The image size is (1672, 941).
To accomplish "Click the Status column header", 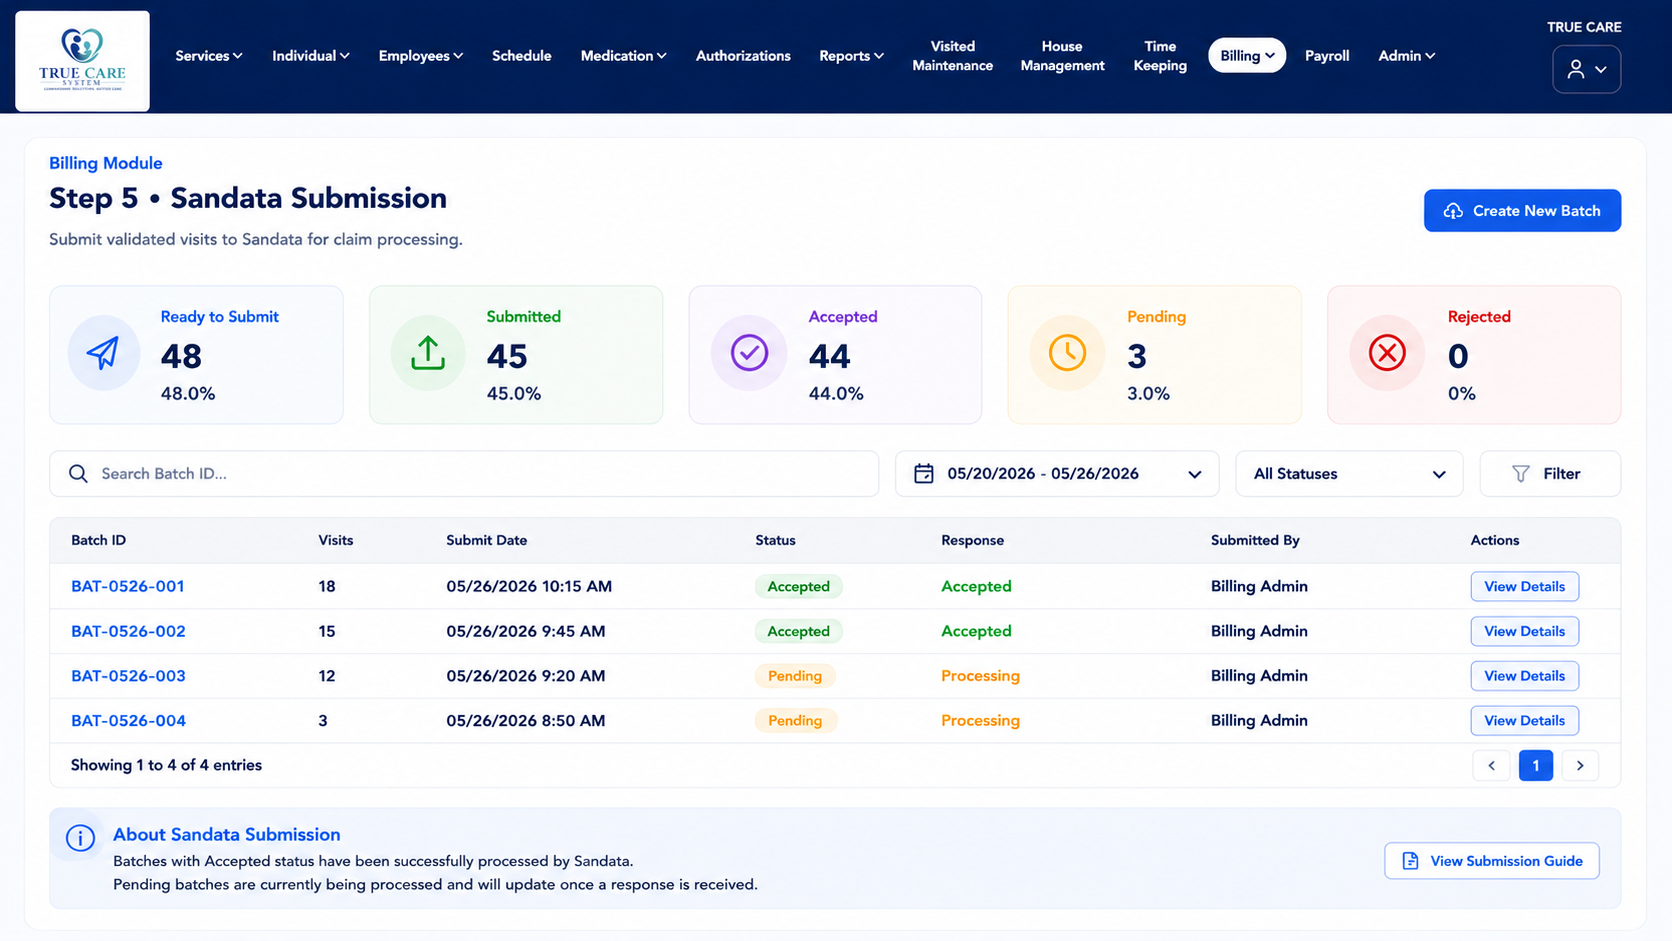I will pos(775,540).
